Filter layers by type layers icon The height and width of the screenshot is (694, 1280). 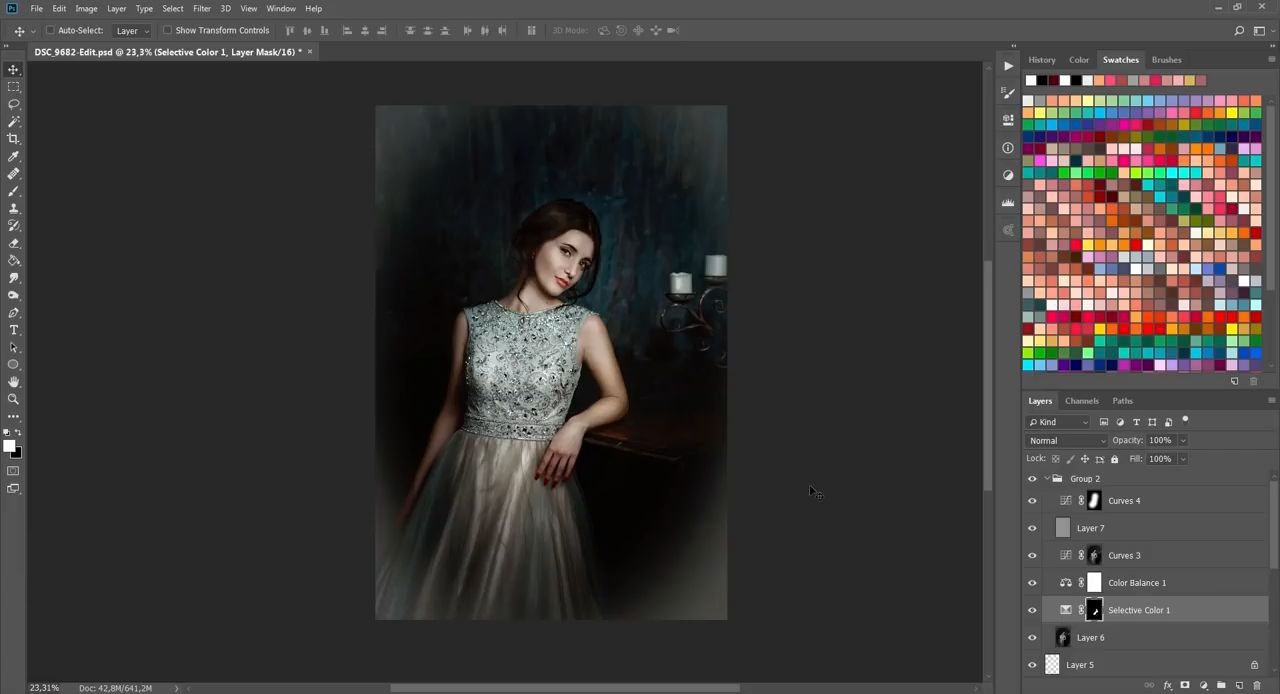1136,422
